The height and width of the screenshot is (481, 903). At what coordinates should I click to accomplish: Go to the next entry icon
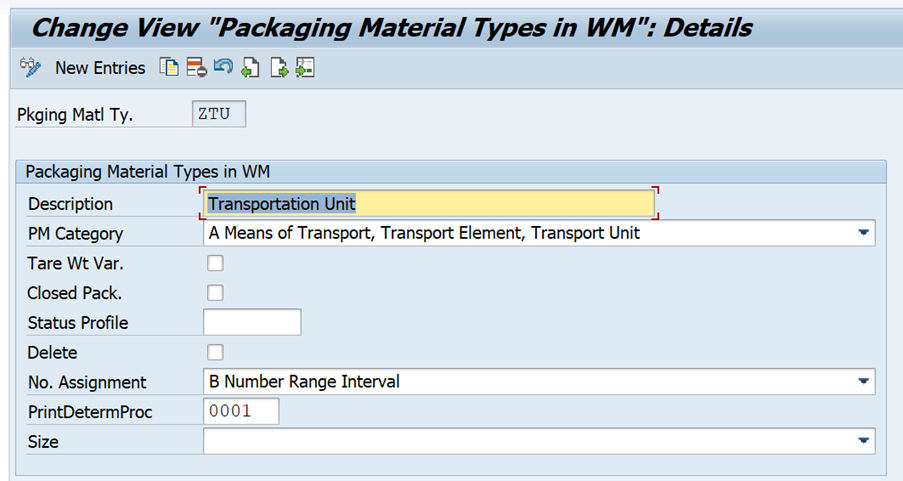click(278, 68)
